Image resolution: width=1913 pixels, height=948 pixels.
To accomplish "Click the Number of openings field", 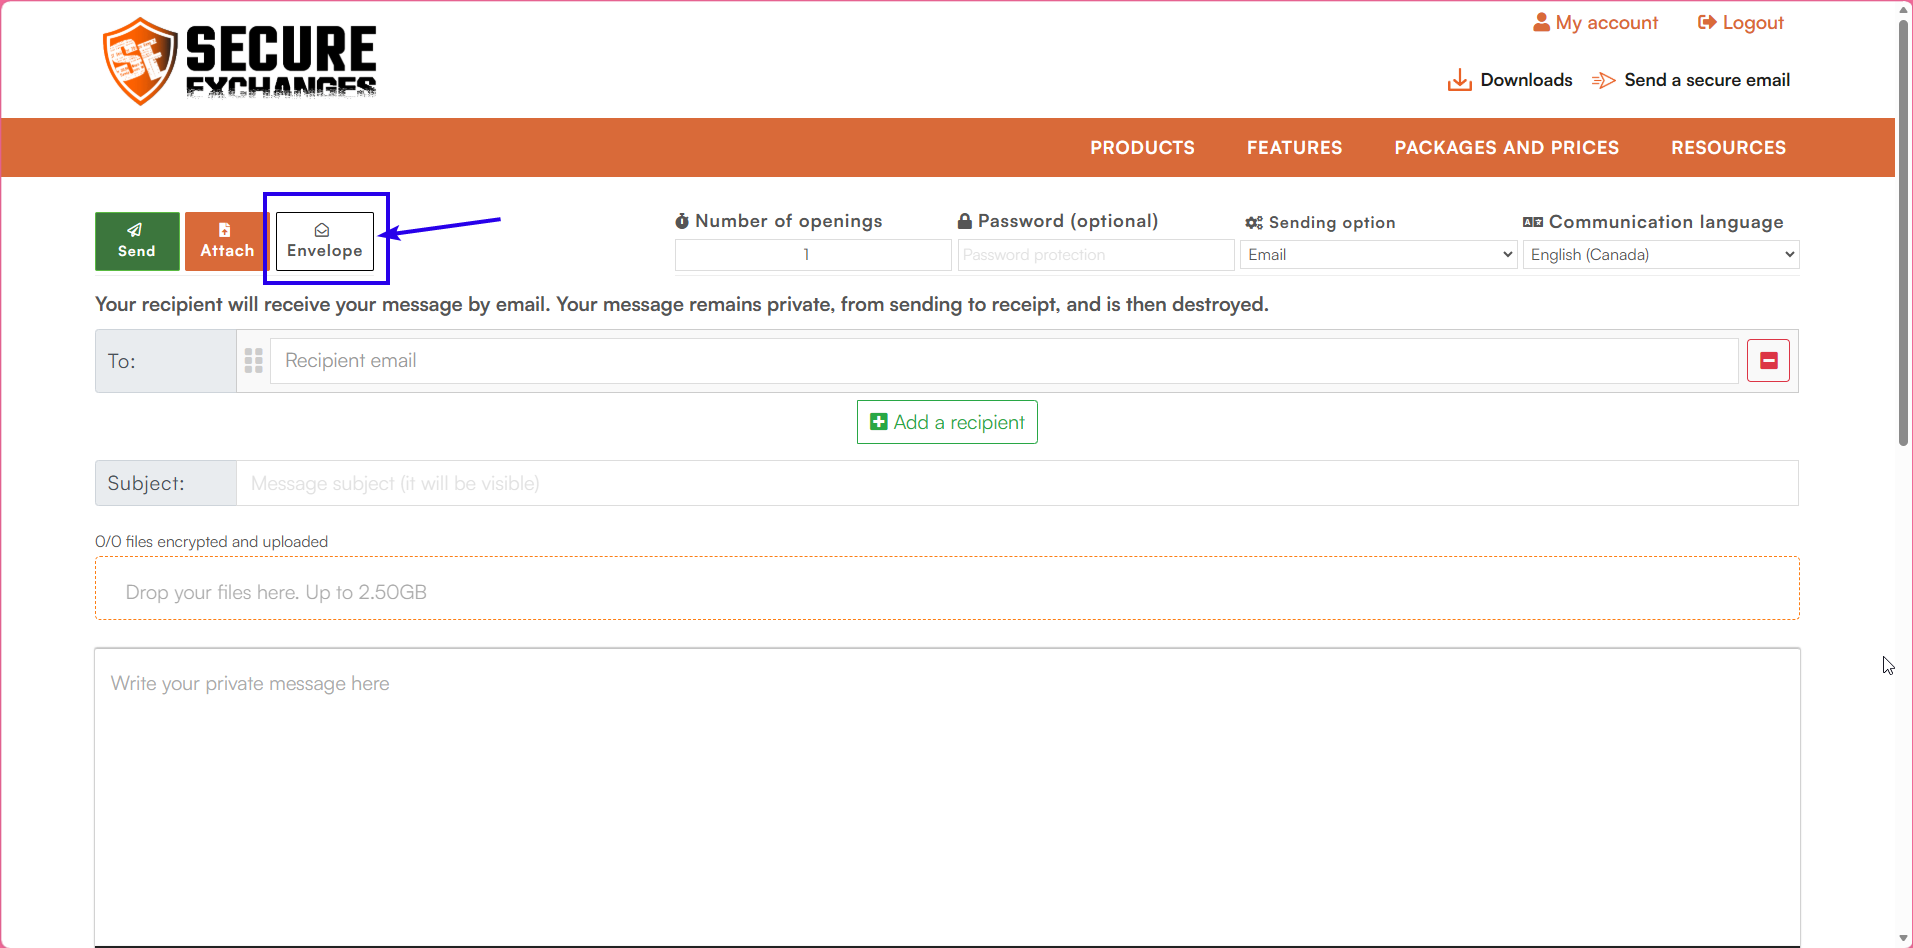I will 813,255.
